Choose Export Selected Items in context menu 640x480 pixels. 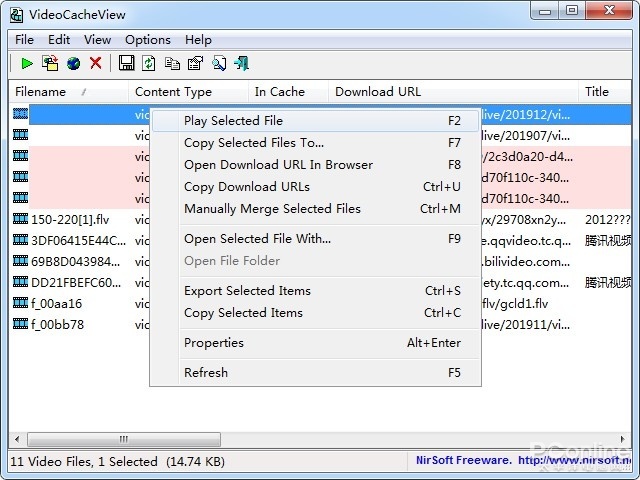pos(247,291)
